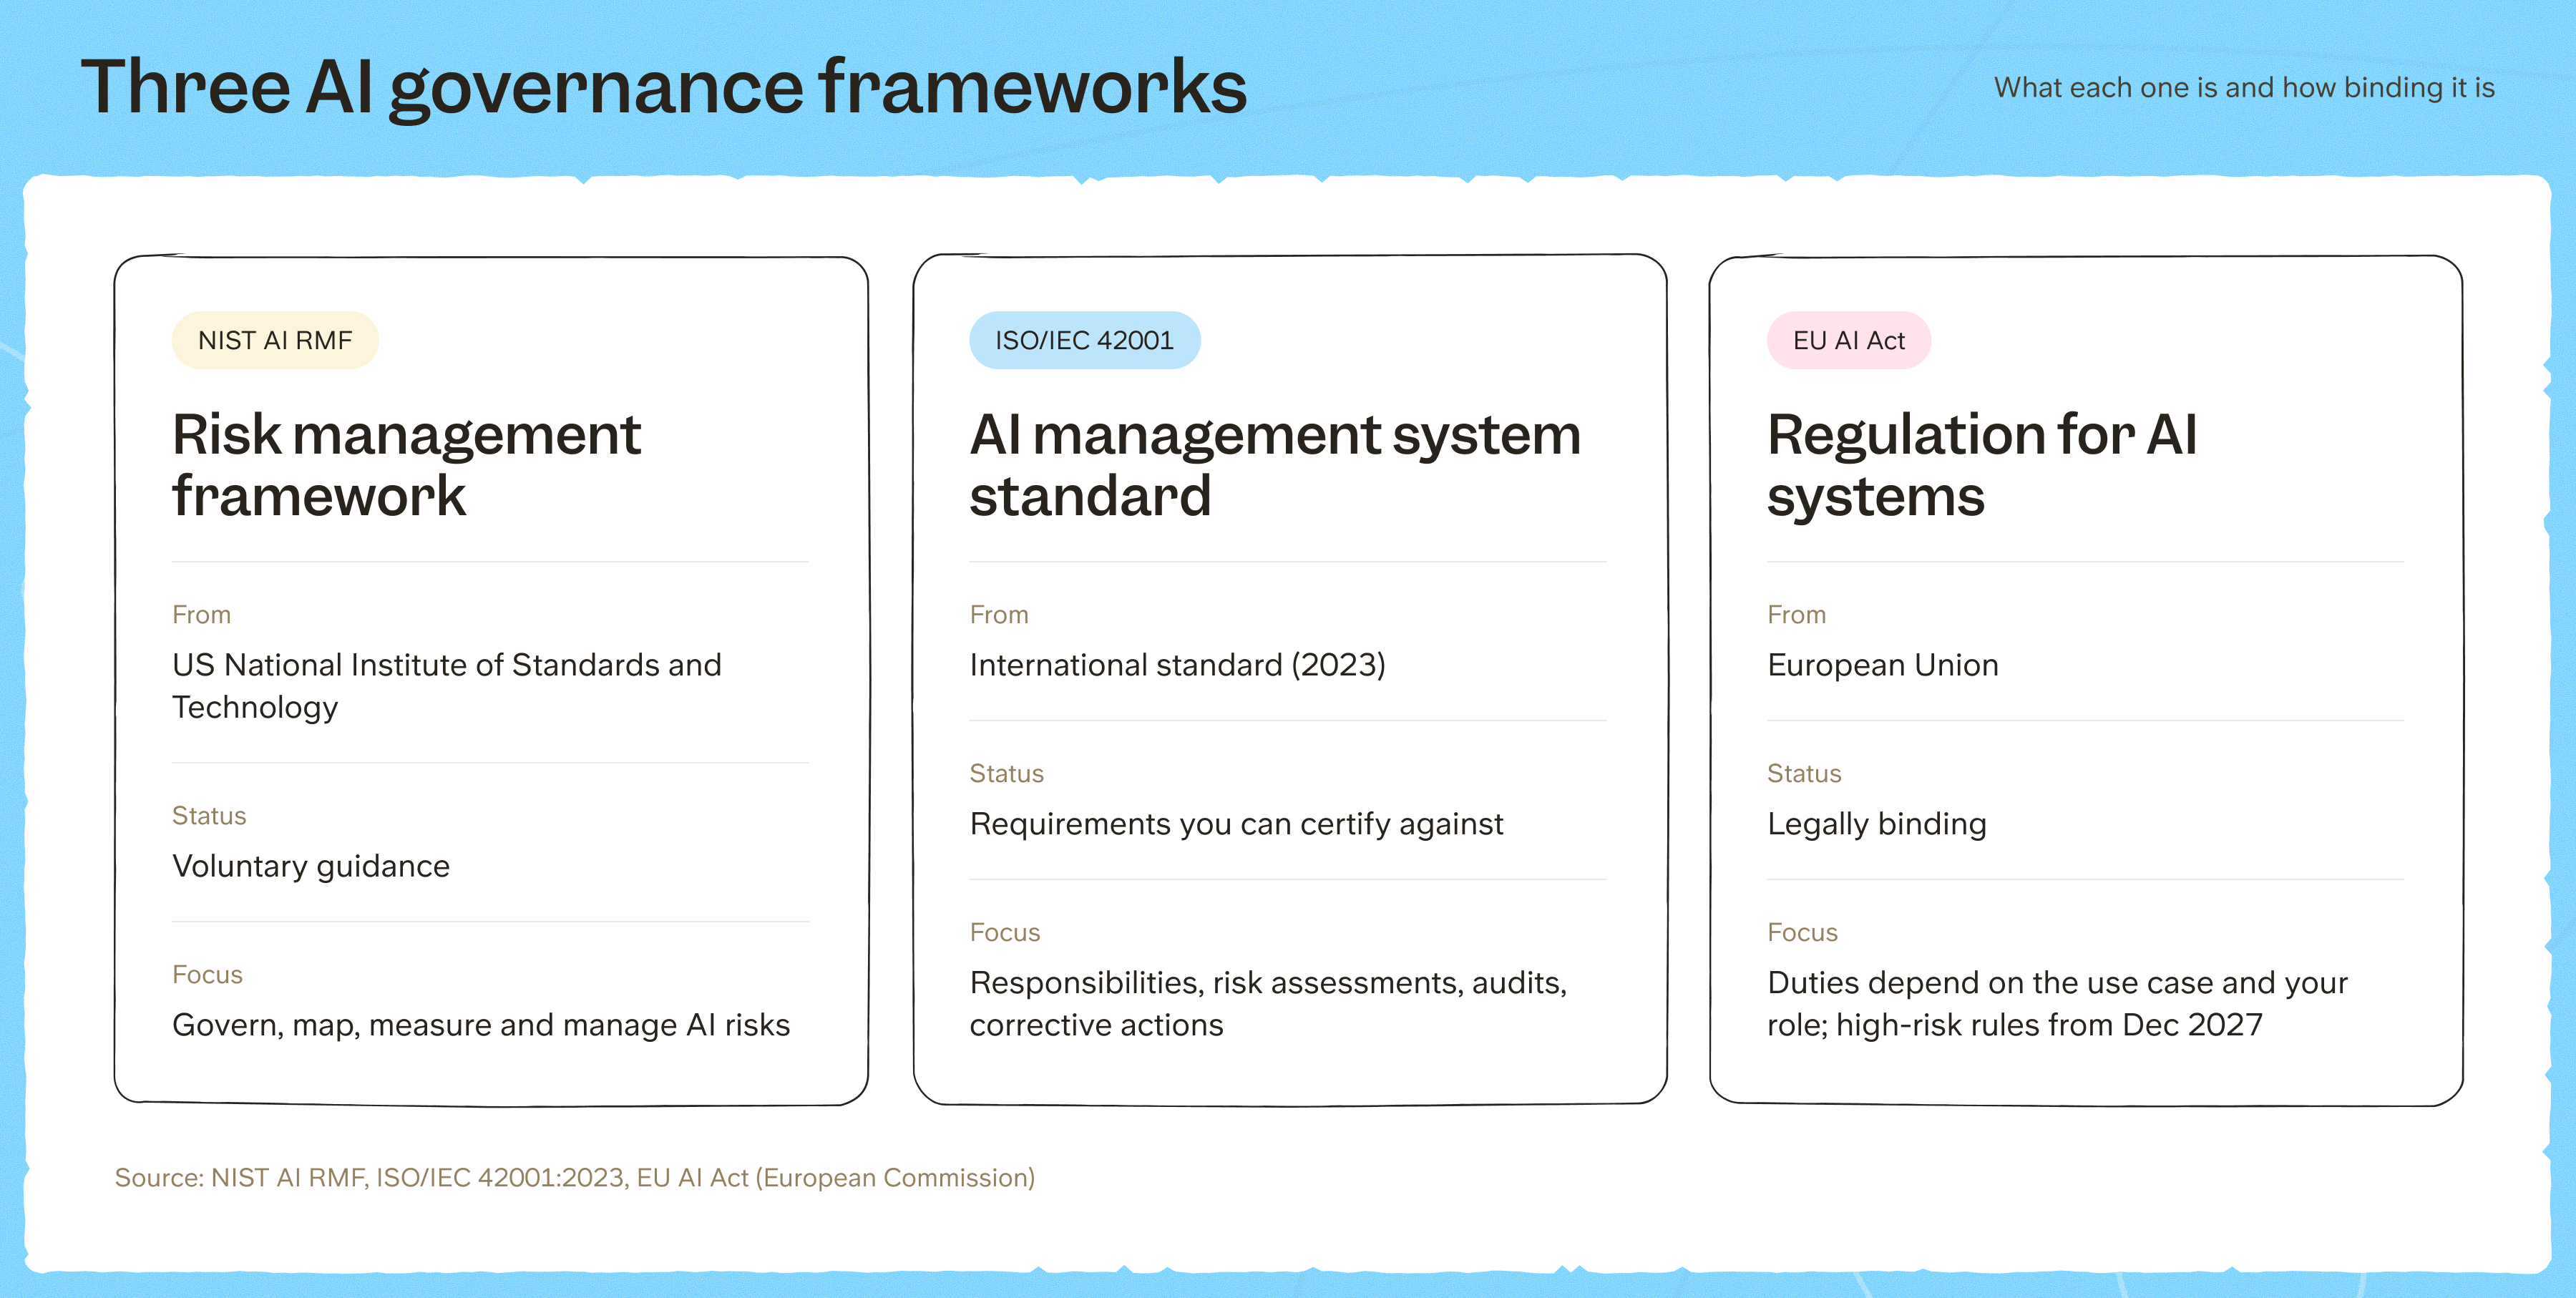Click the 'Focus' label in the EU AI Act card
This screenshot has height=1298, width=2576.
click(1802, 932)
